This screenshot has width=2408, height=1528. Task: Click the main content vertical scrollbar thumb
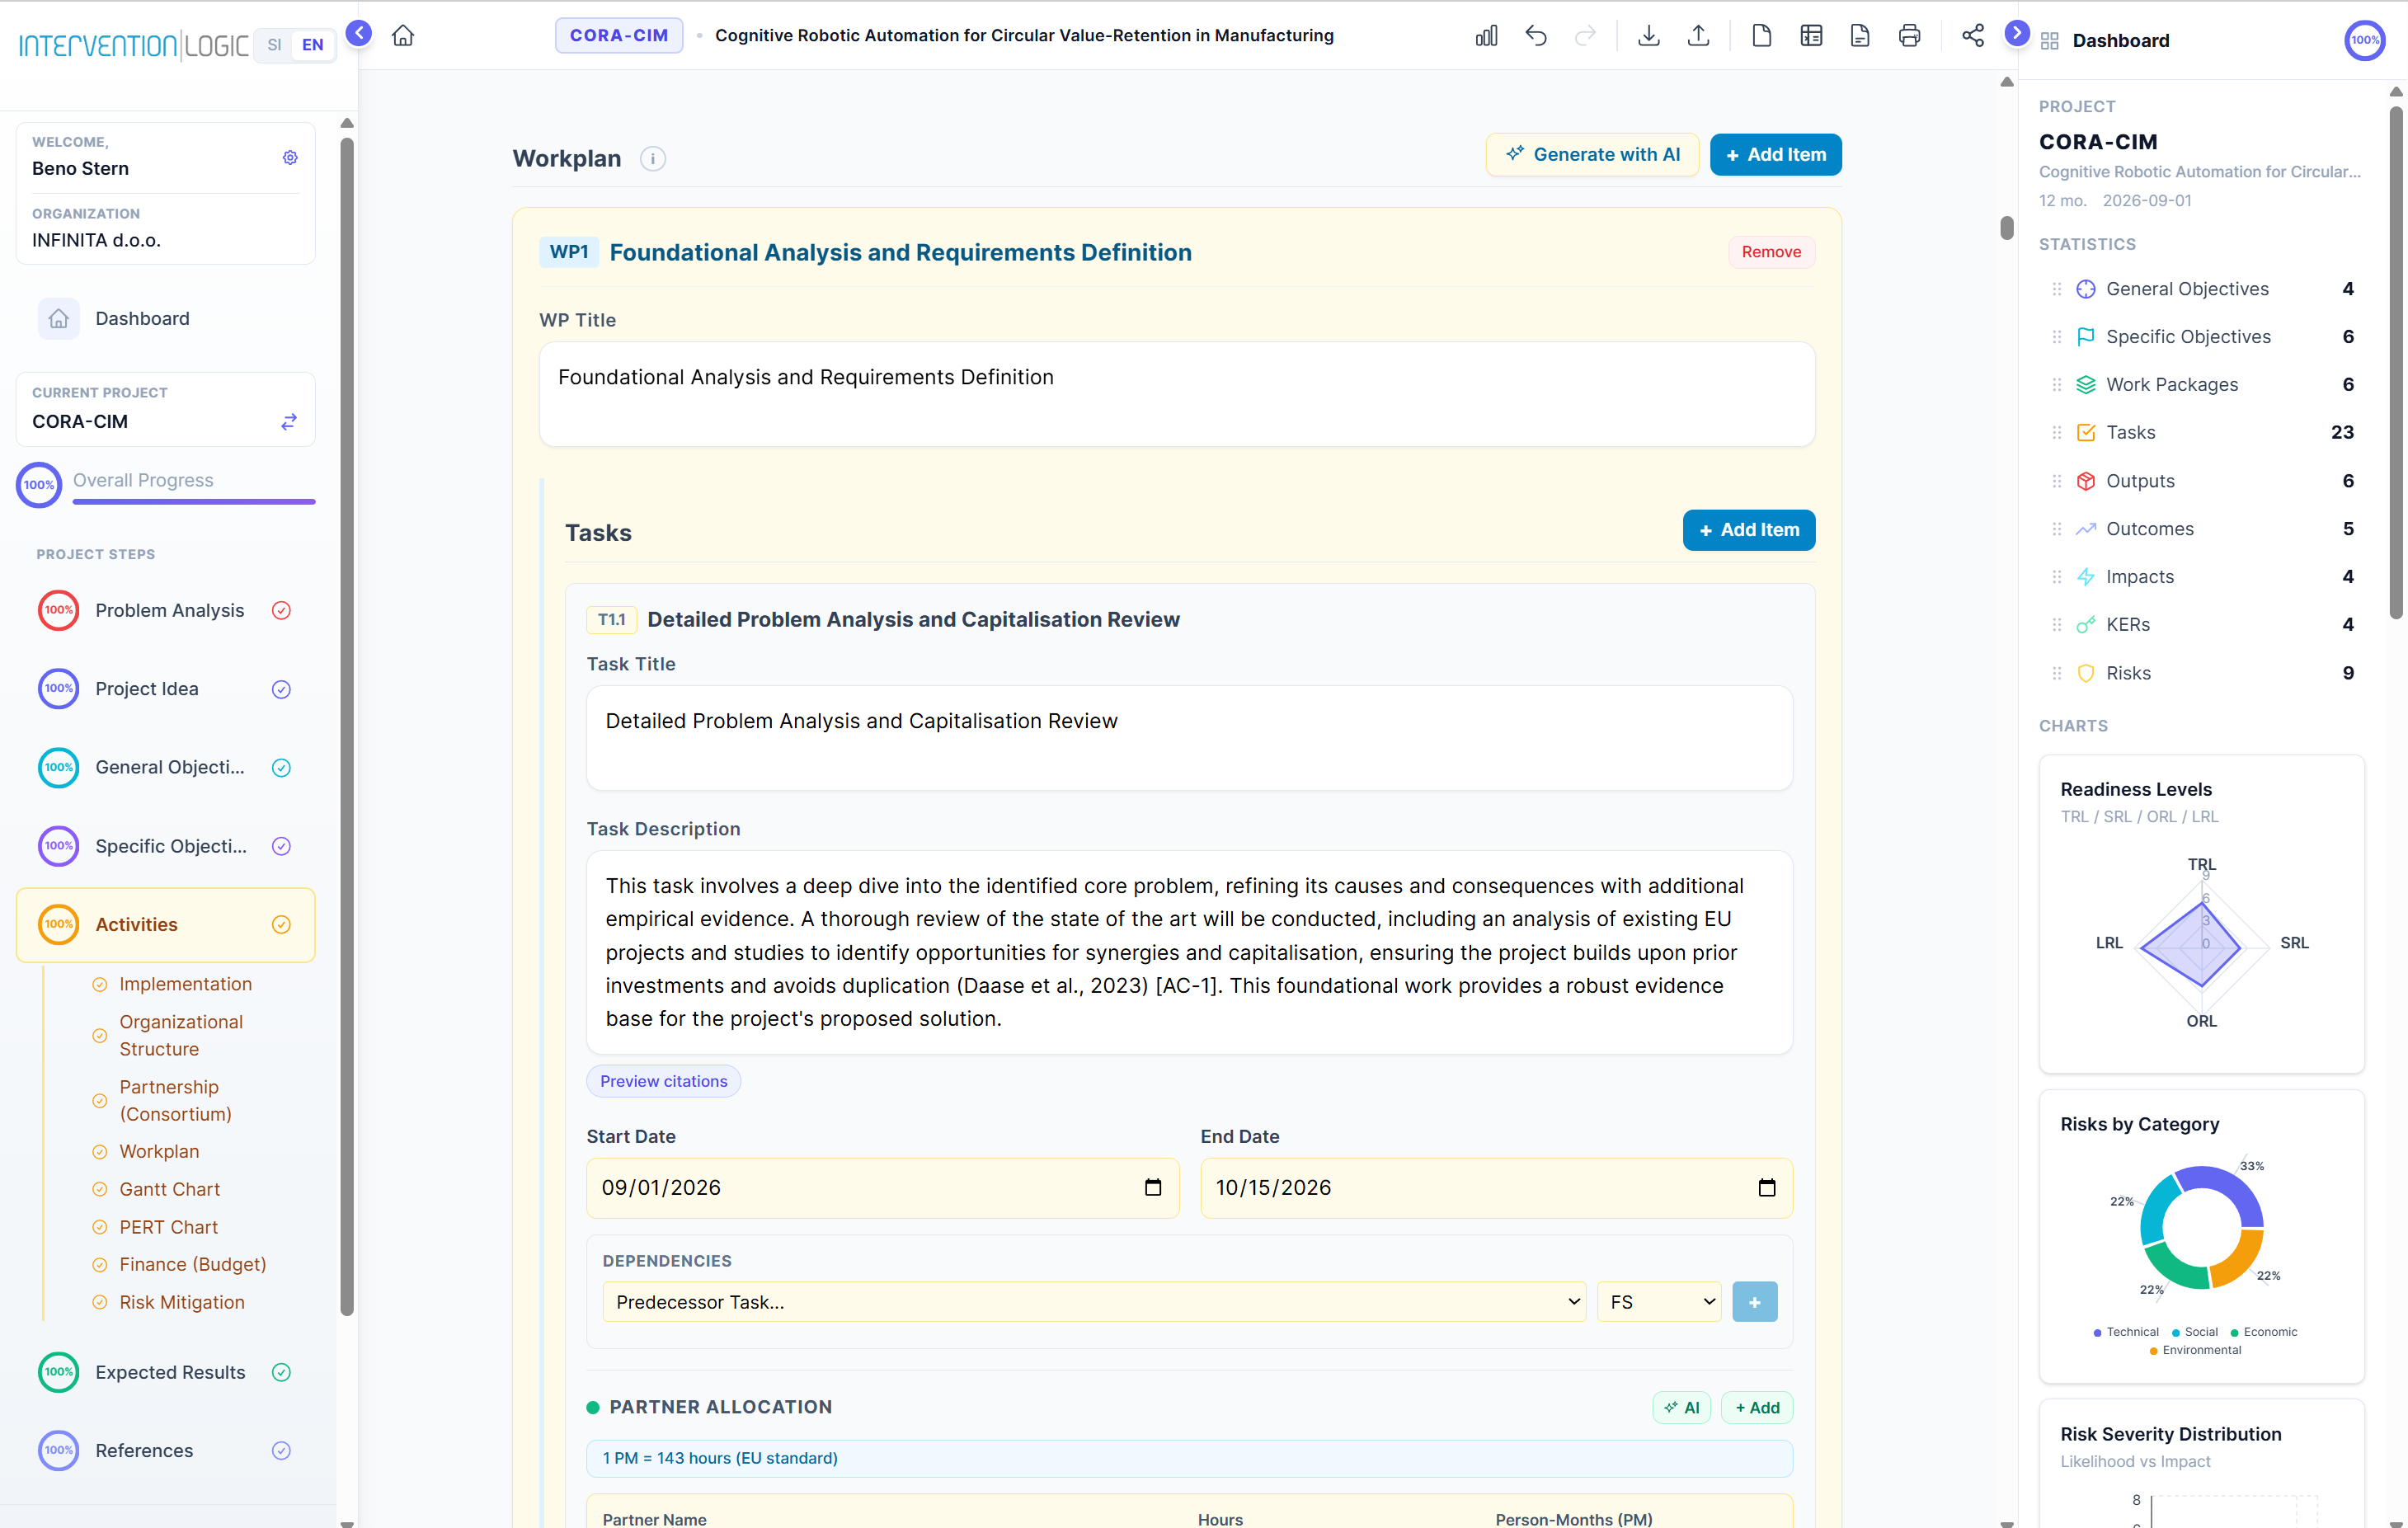click(2006, 228)
